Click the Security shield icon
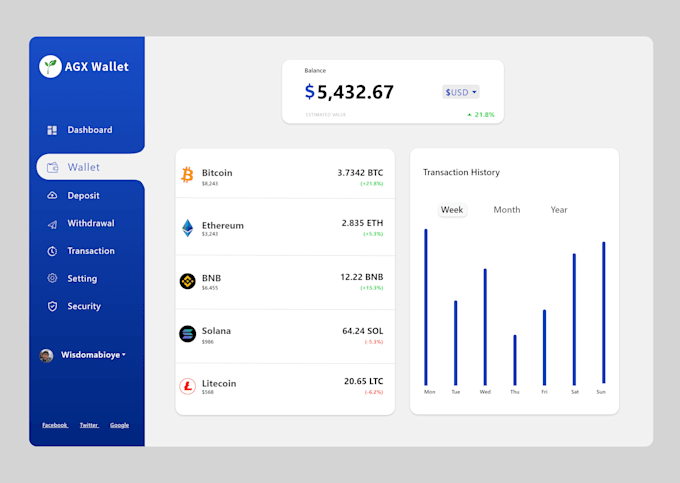This screenshot has height=483, width=680. (x=52, y=307)
